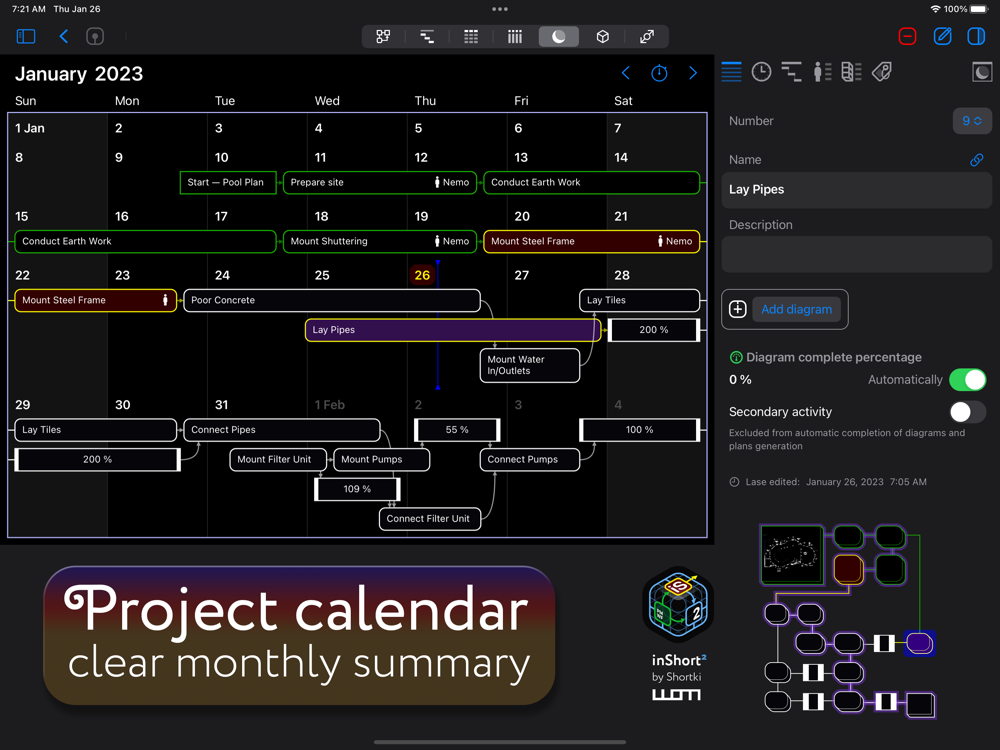Switch to the Gantt chart view
The image size is (1000, 750).
click(427, 36)
